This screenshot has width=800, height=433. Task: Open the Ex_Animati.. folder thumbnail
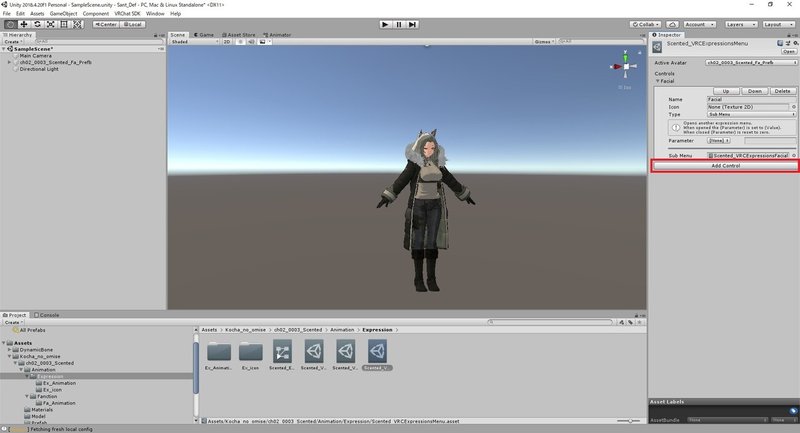(219, 352)
